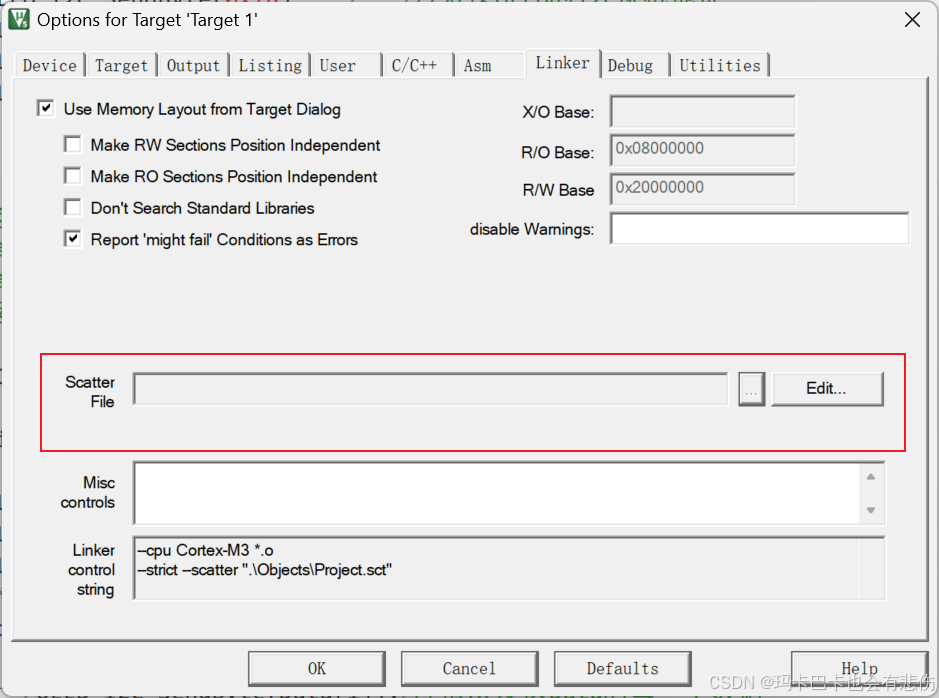Click the R/O Base field 0x08000000
The height and width of the screenshot is (698, 939).
[x=702, y=150]
